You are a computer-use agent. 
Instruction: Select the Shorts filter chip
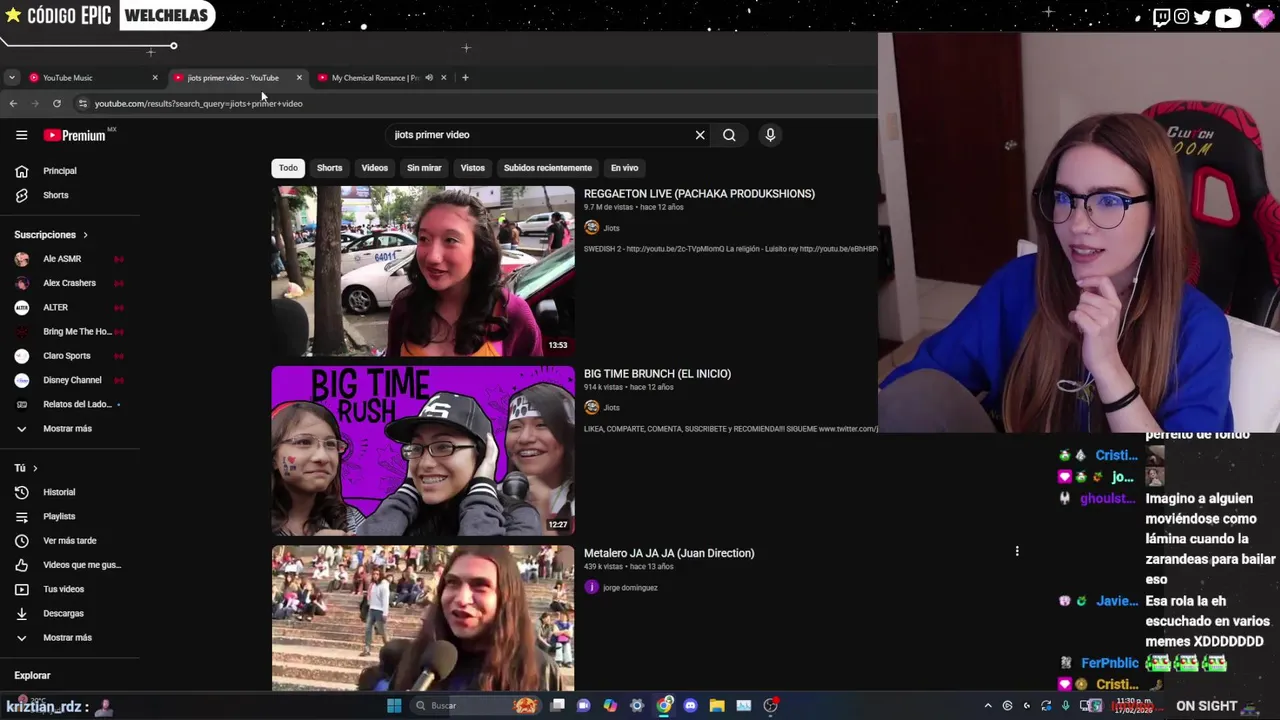point(329,168)
